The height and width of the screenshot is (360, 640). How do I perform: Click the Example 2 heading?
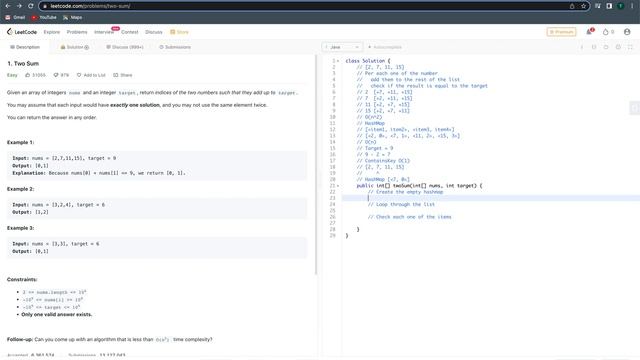pyautogui.click(x=20, y=189)
